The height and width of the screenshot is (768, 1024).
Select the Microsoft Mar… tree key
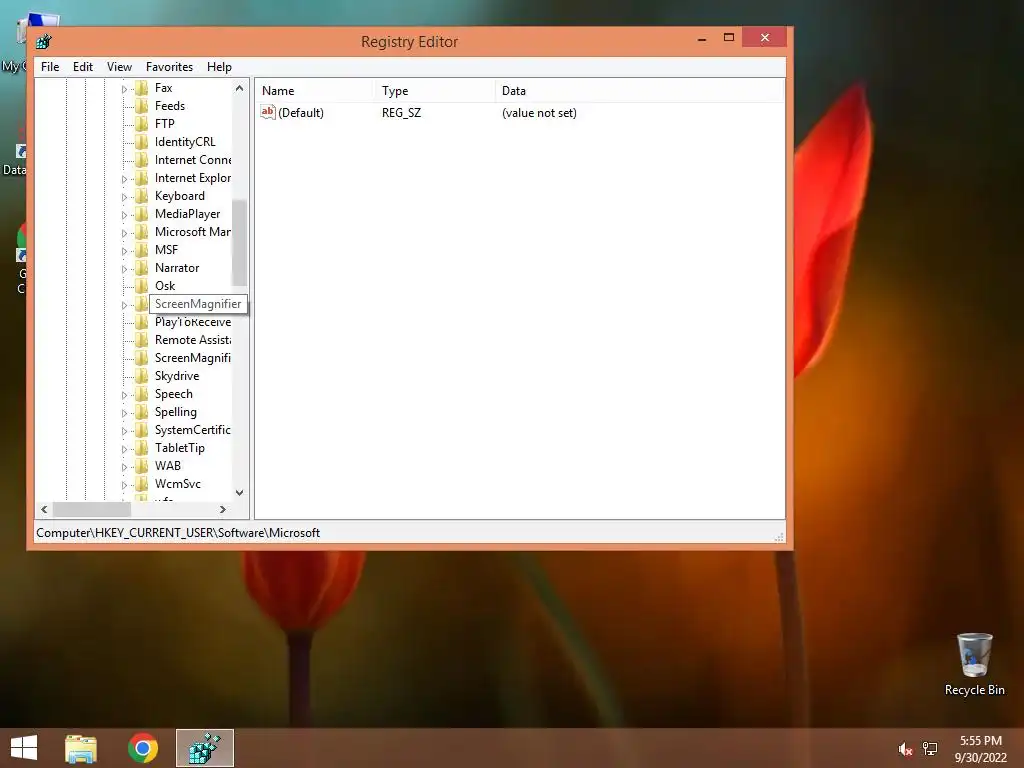[193, 232]
